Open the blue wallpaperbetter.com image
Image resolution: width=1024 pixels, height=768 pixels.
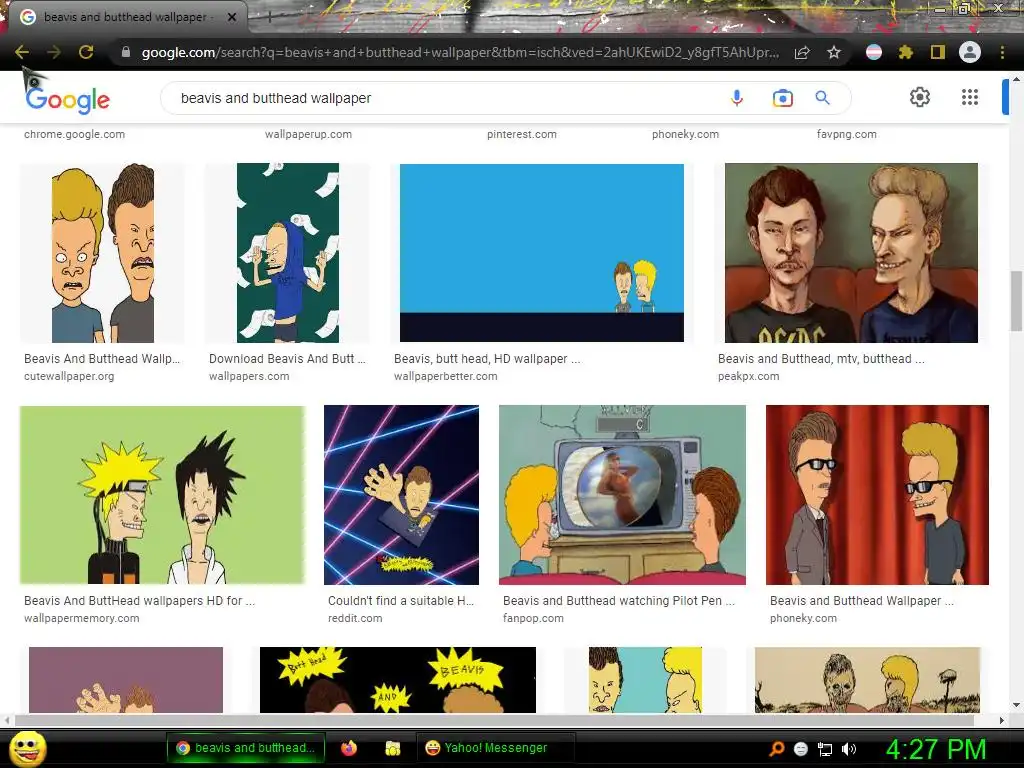tap(541, 253)
